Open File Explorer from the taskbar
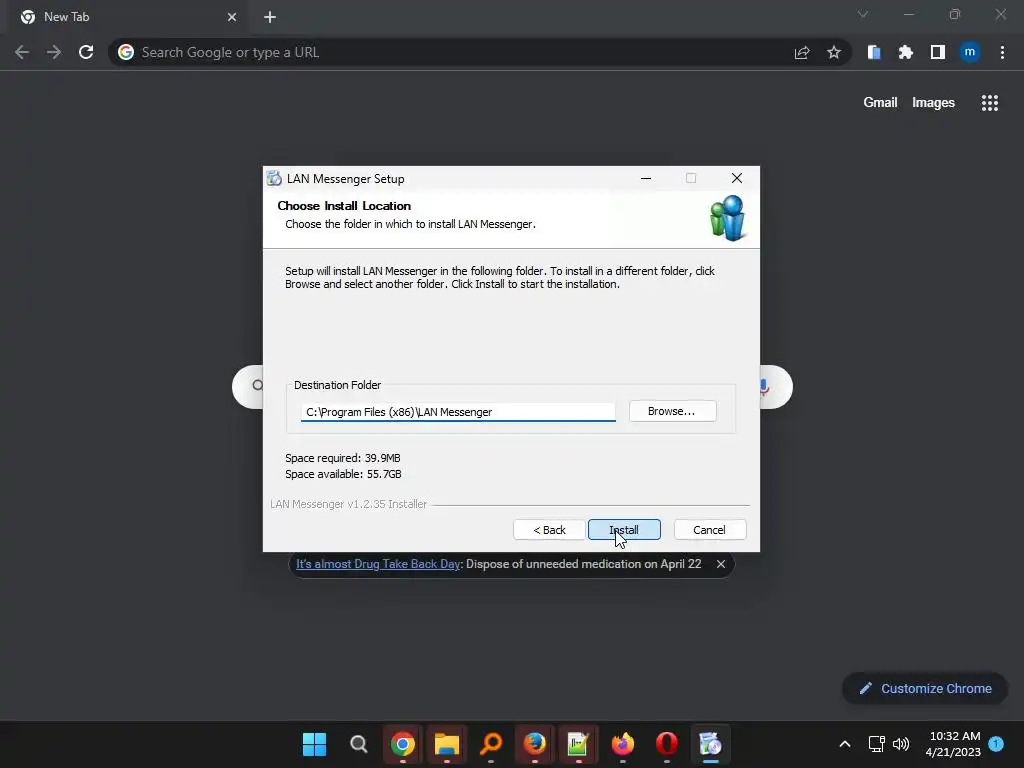Viewport: 1024px width, 768px height. point(447,744)
